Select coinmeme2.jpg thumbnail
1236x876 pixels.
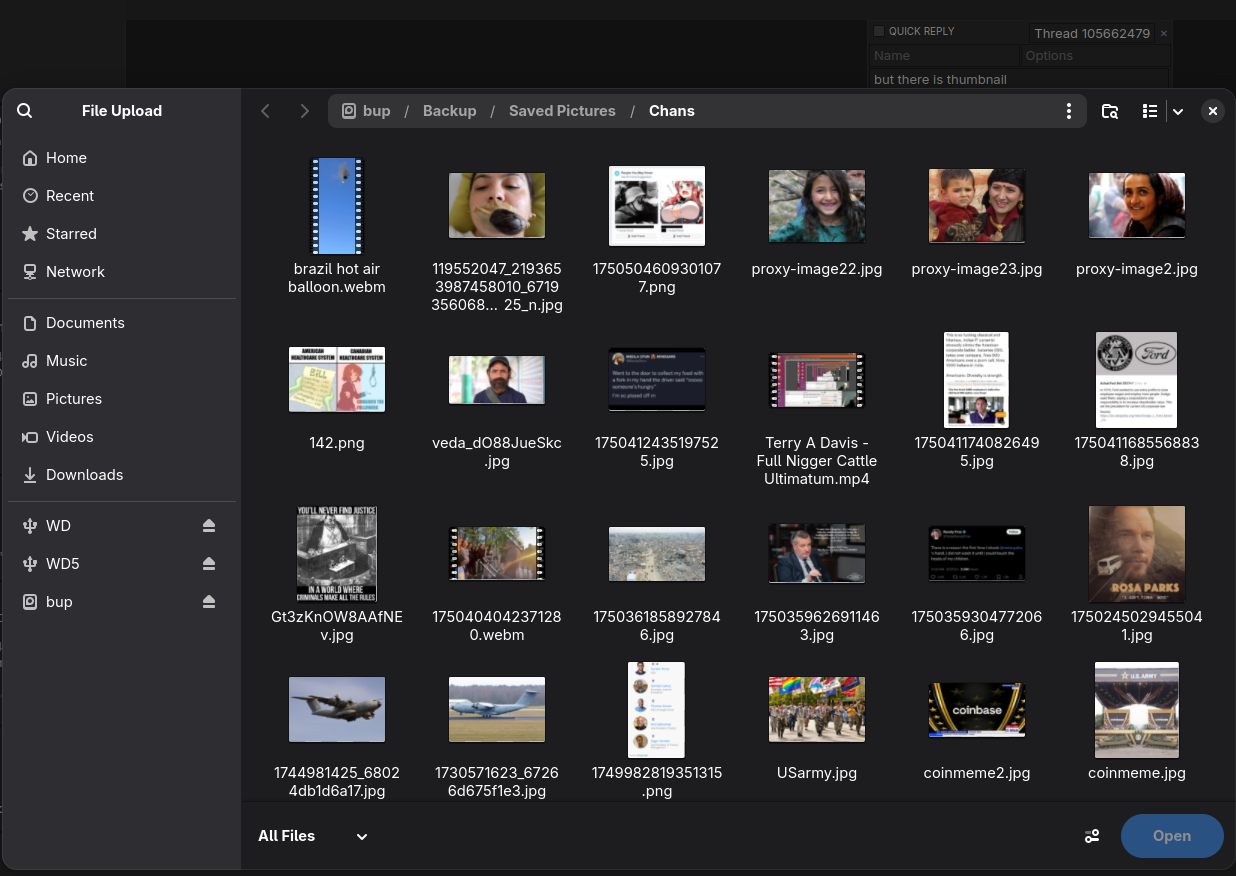pyautogui.click(x=977, y=709)
